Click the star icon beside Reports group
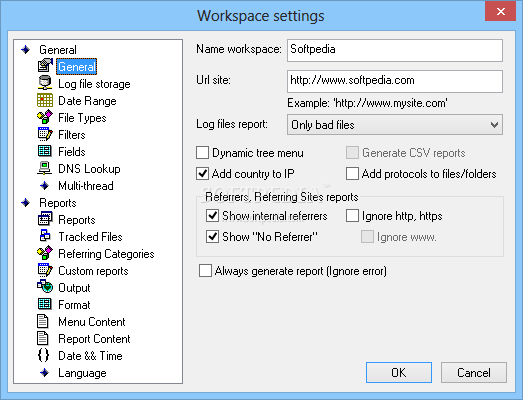This screenshot has height=400, width=523. (25, 203)
